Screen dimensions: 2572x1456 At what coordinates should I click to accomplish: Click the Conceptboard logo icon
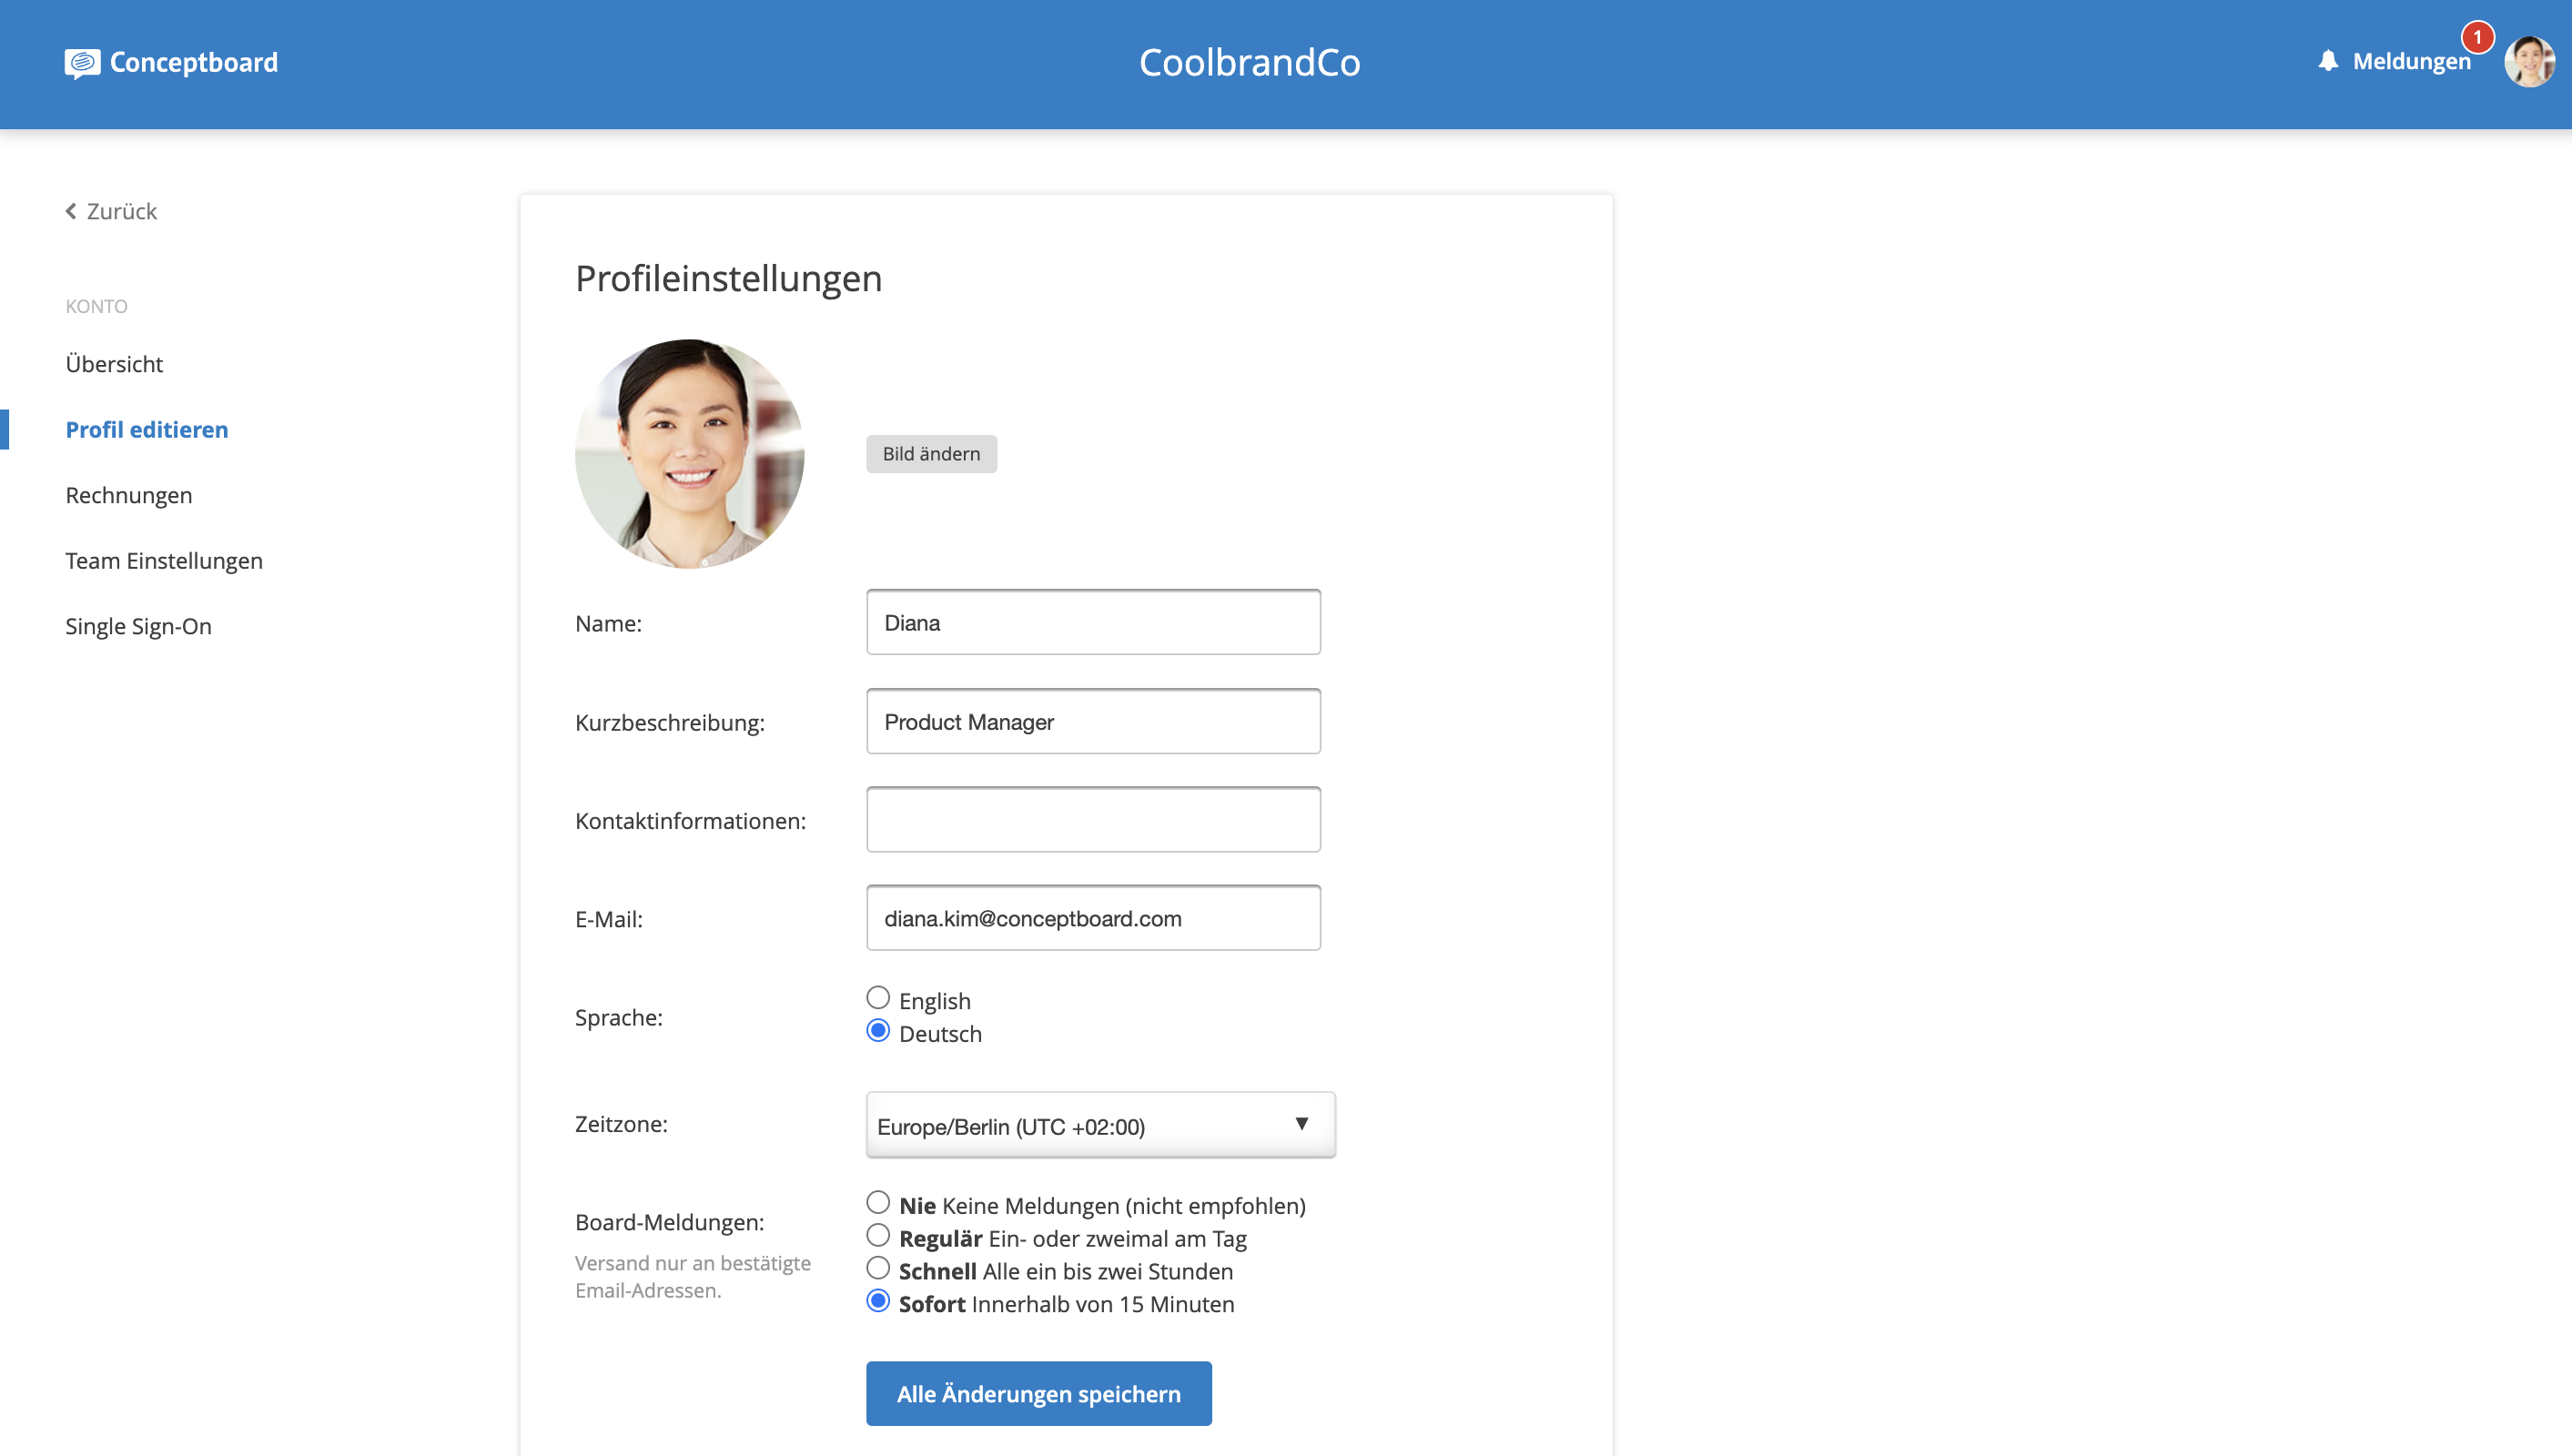click(x=82, y=63)
